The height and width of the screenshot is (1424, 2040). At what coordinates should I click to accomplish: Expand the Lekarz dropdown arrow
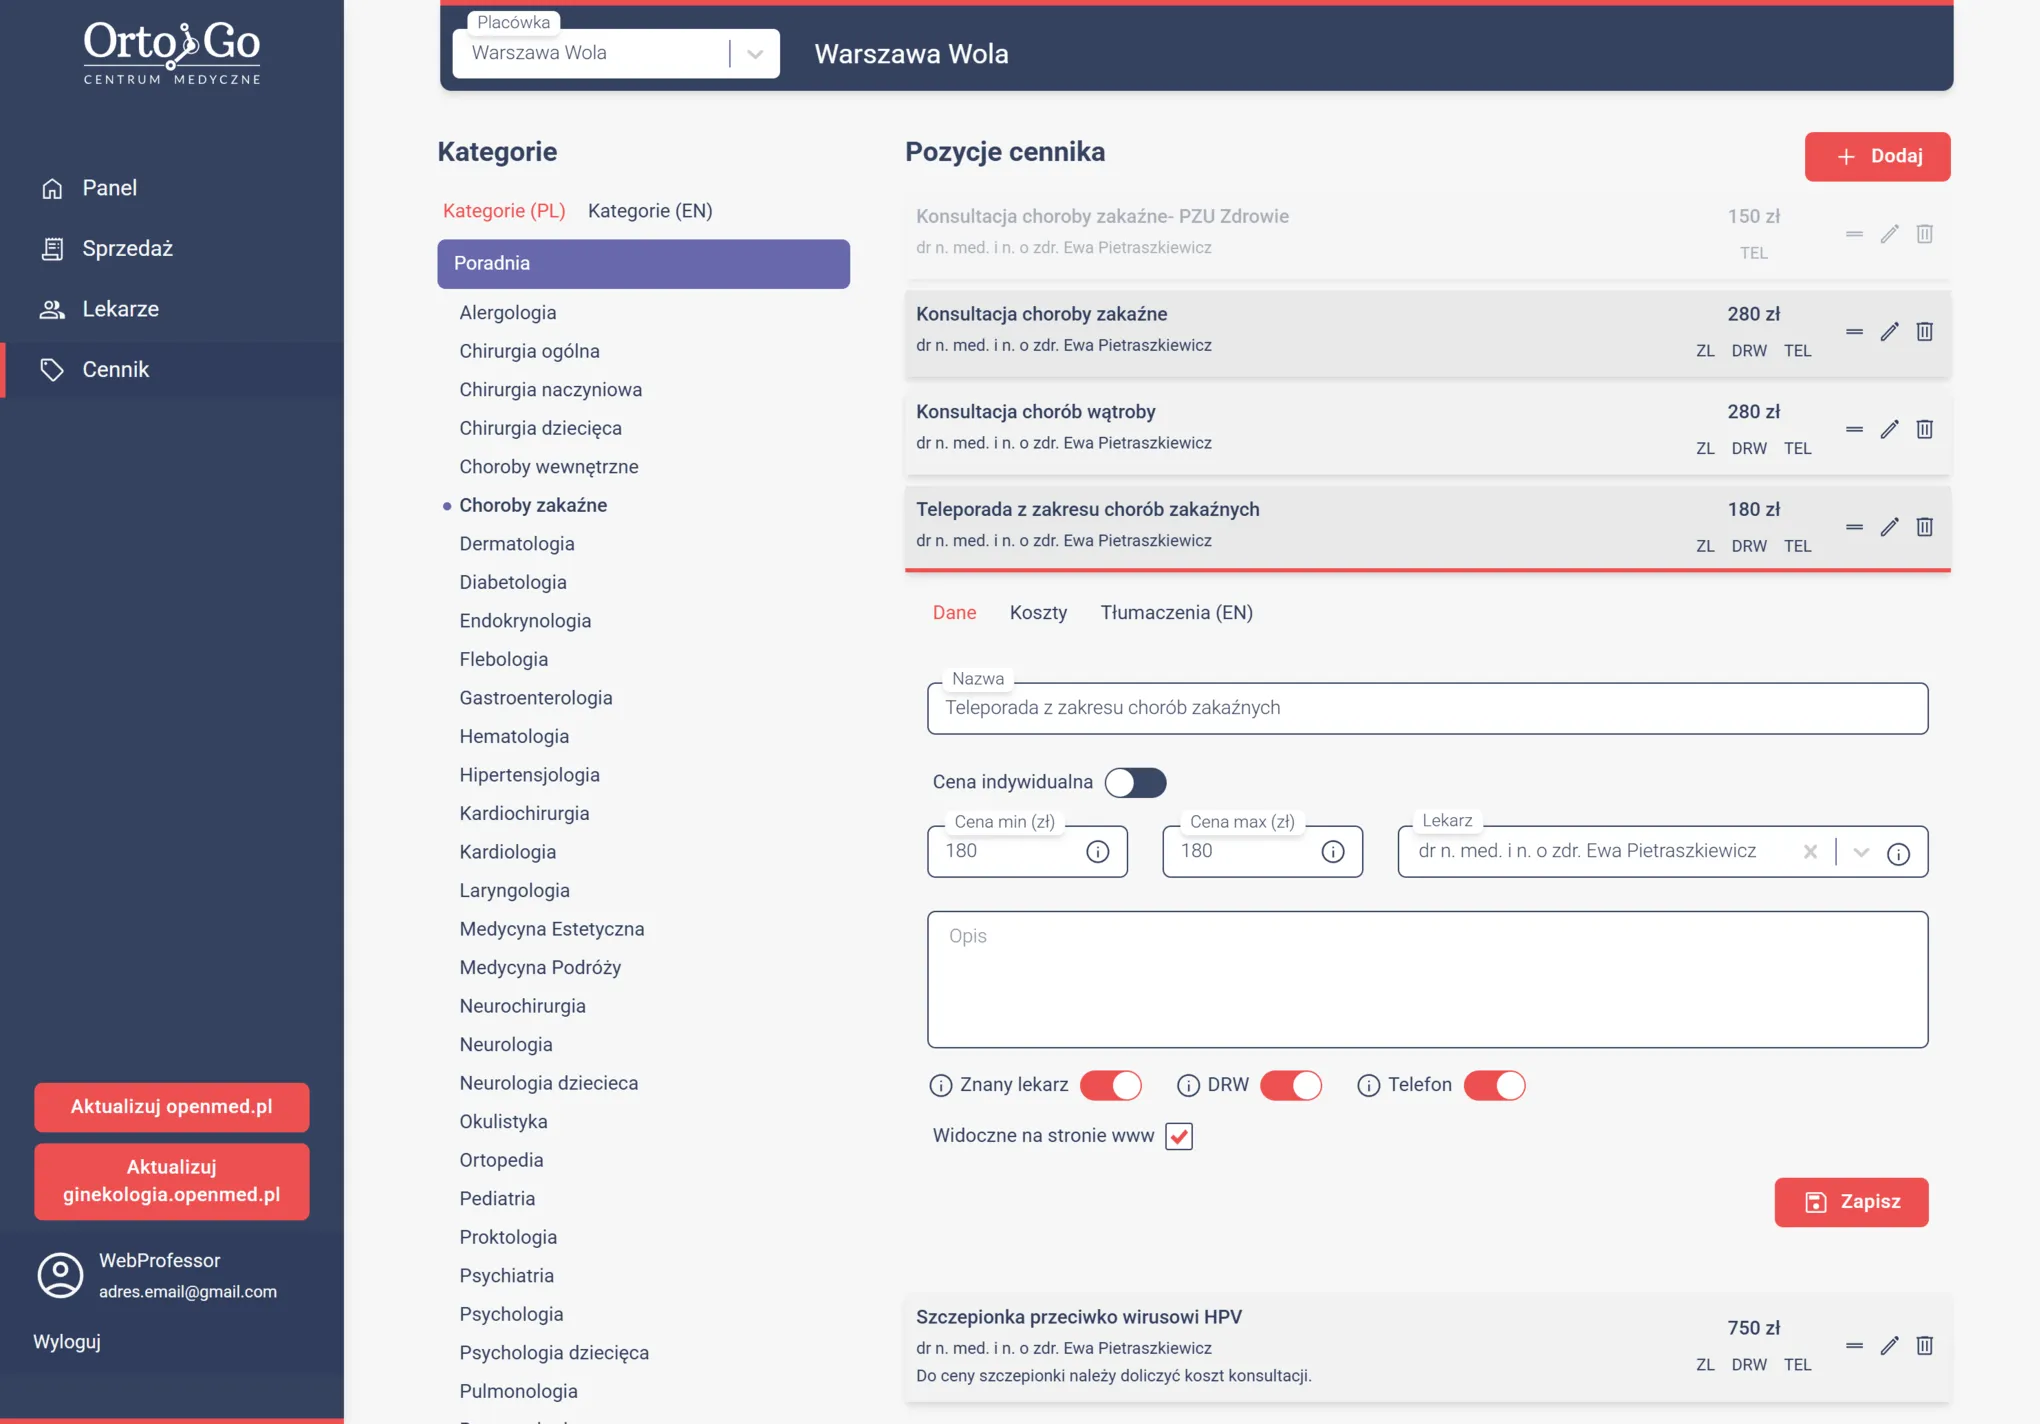[1860, 852]
